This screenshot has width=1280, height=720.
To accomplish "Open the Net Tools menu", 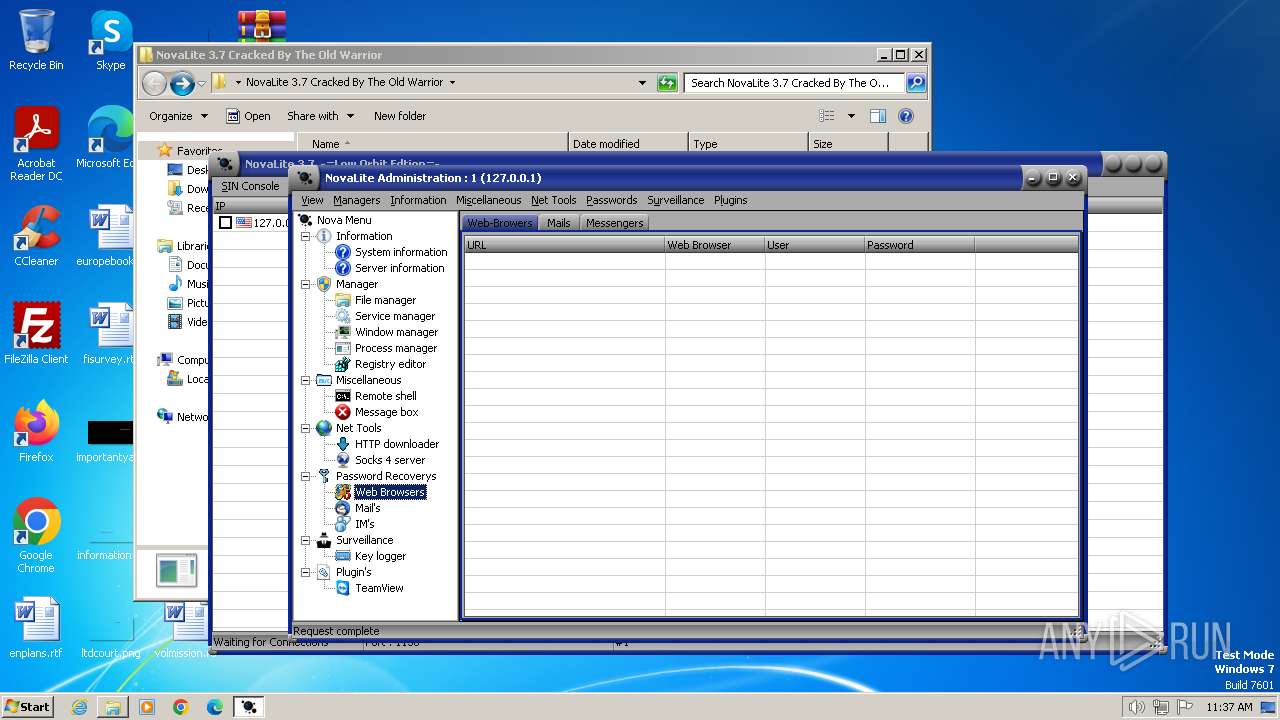I will [554, 200].
